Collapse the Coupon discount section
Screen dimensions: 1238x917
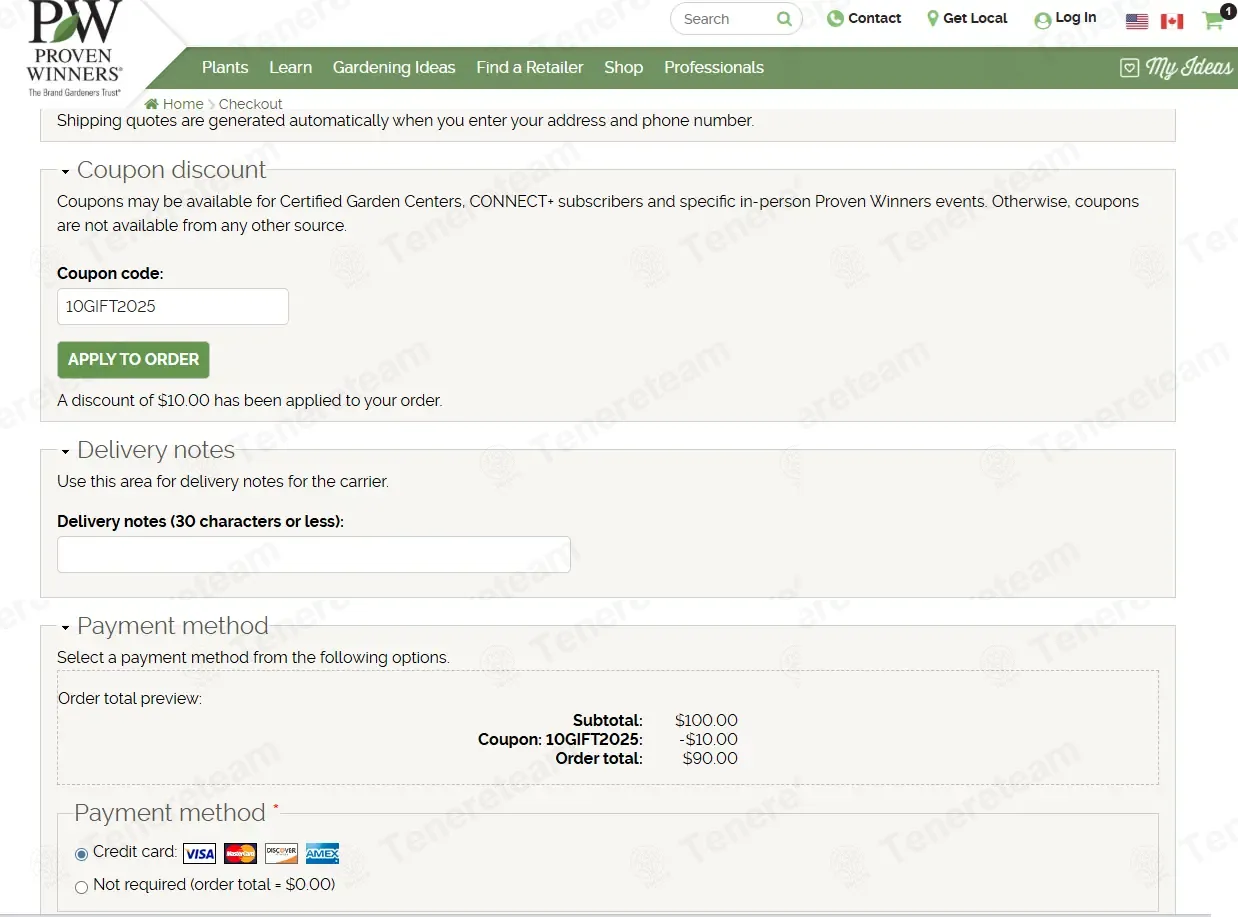click(66, 172)
